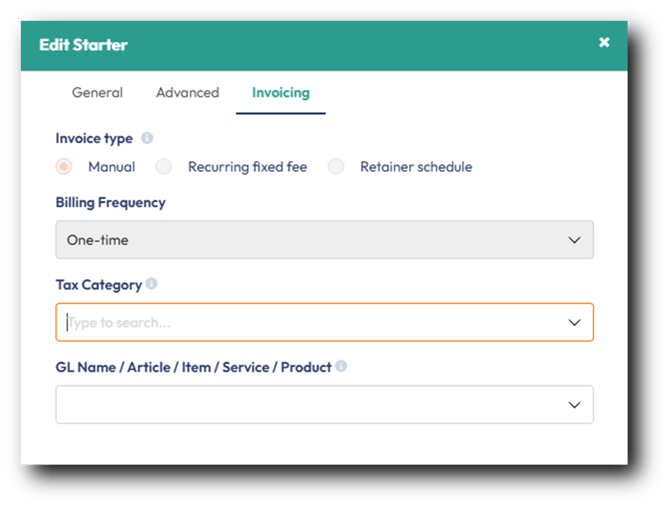Click the "Manual" option label text
670x507 pixels.
[111, 167]
